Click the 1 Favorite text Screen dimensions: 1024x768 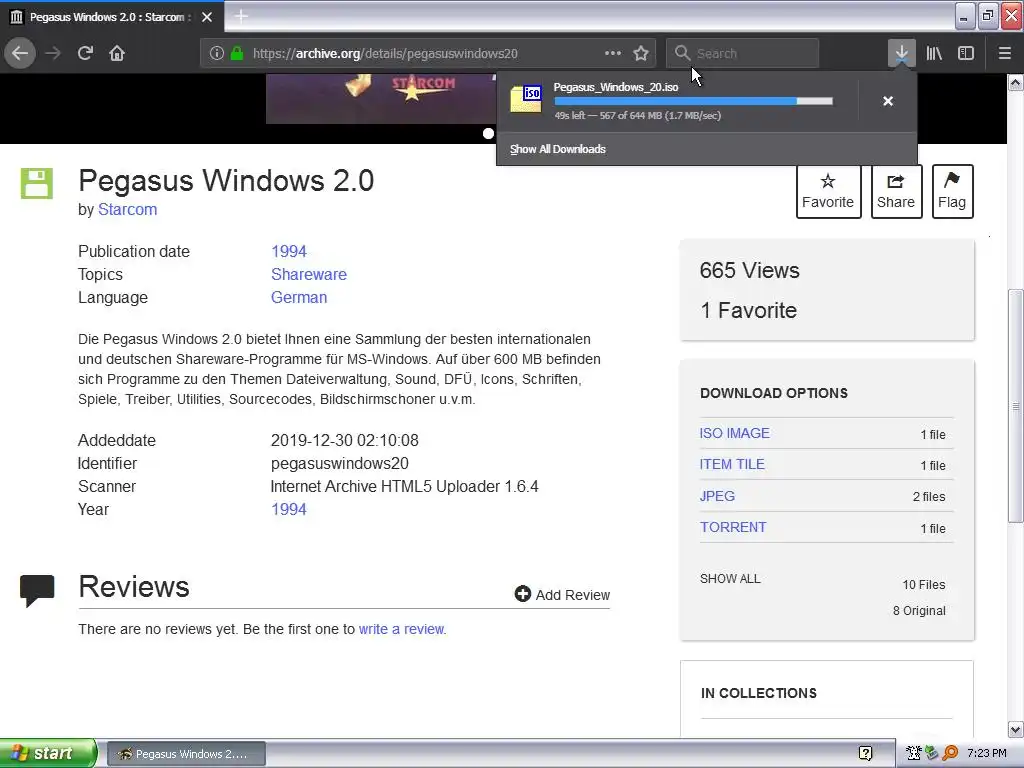pos(748,310)
